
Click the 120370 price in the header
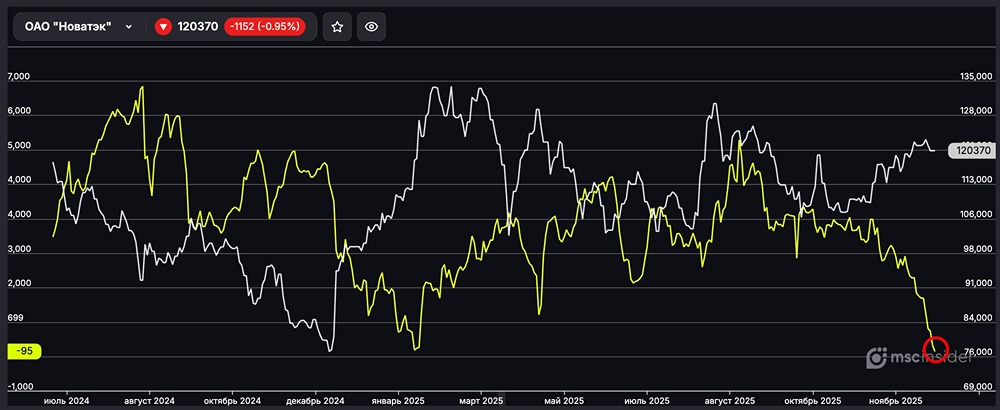coord(199,27)
